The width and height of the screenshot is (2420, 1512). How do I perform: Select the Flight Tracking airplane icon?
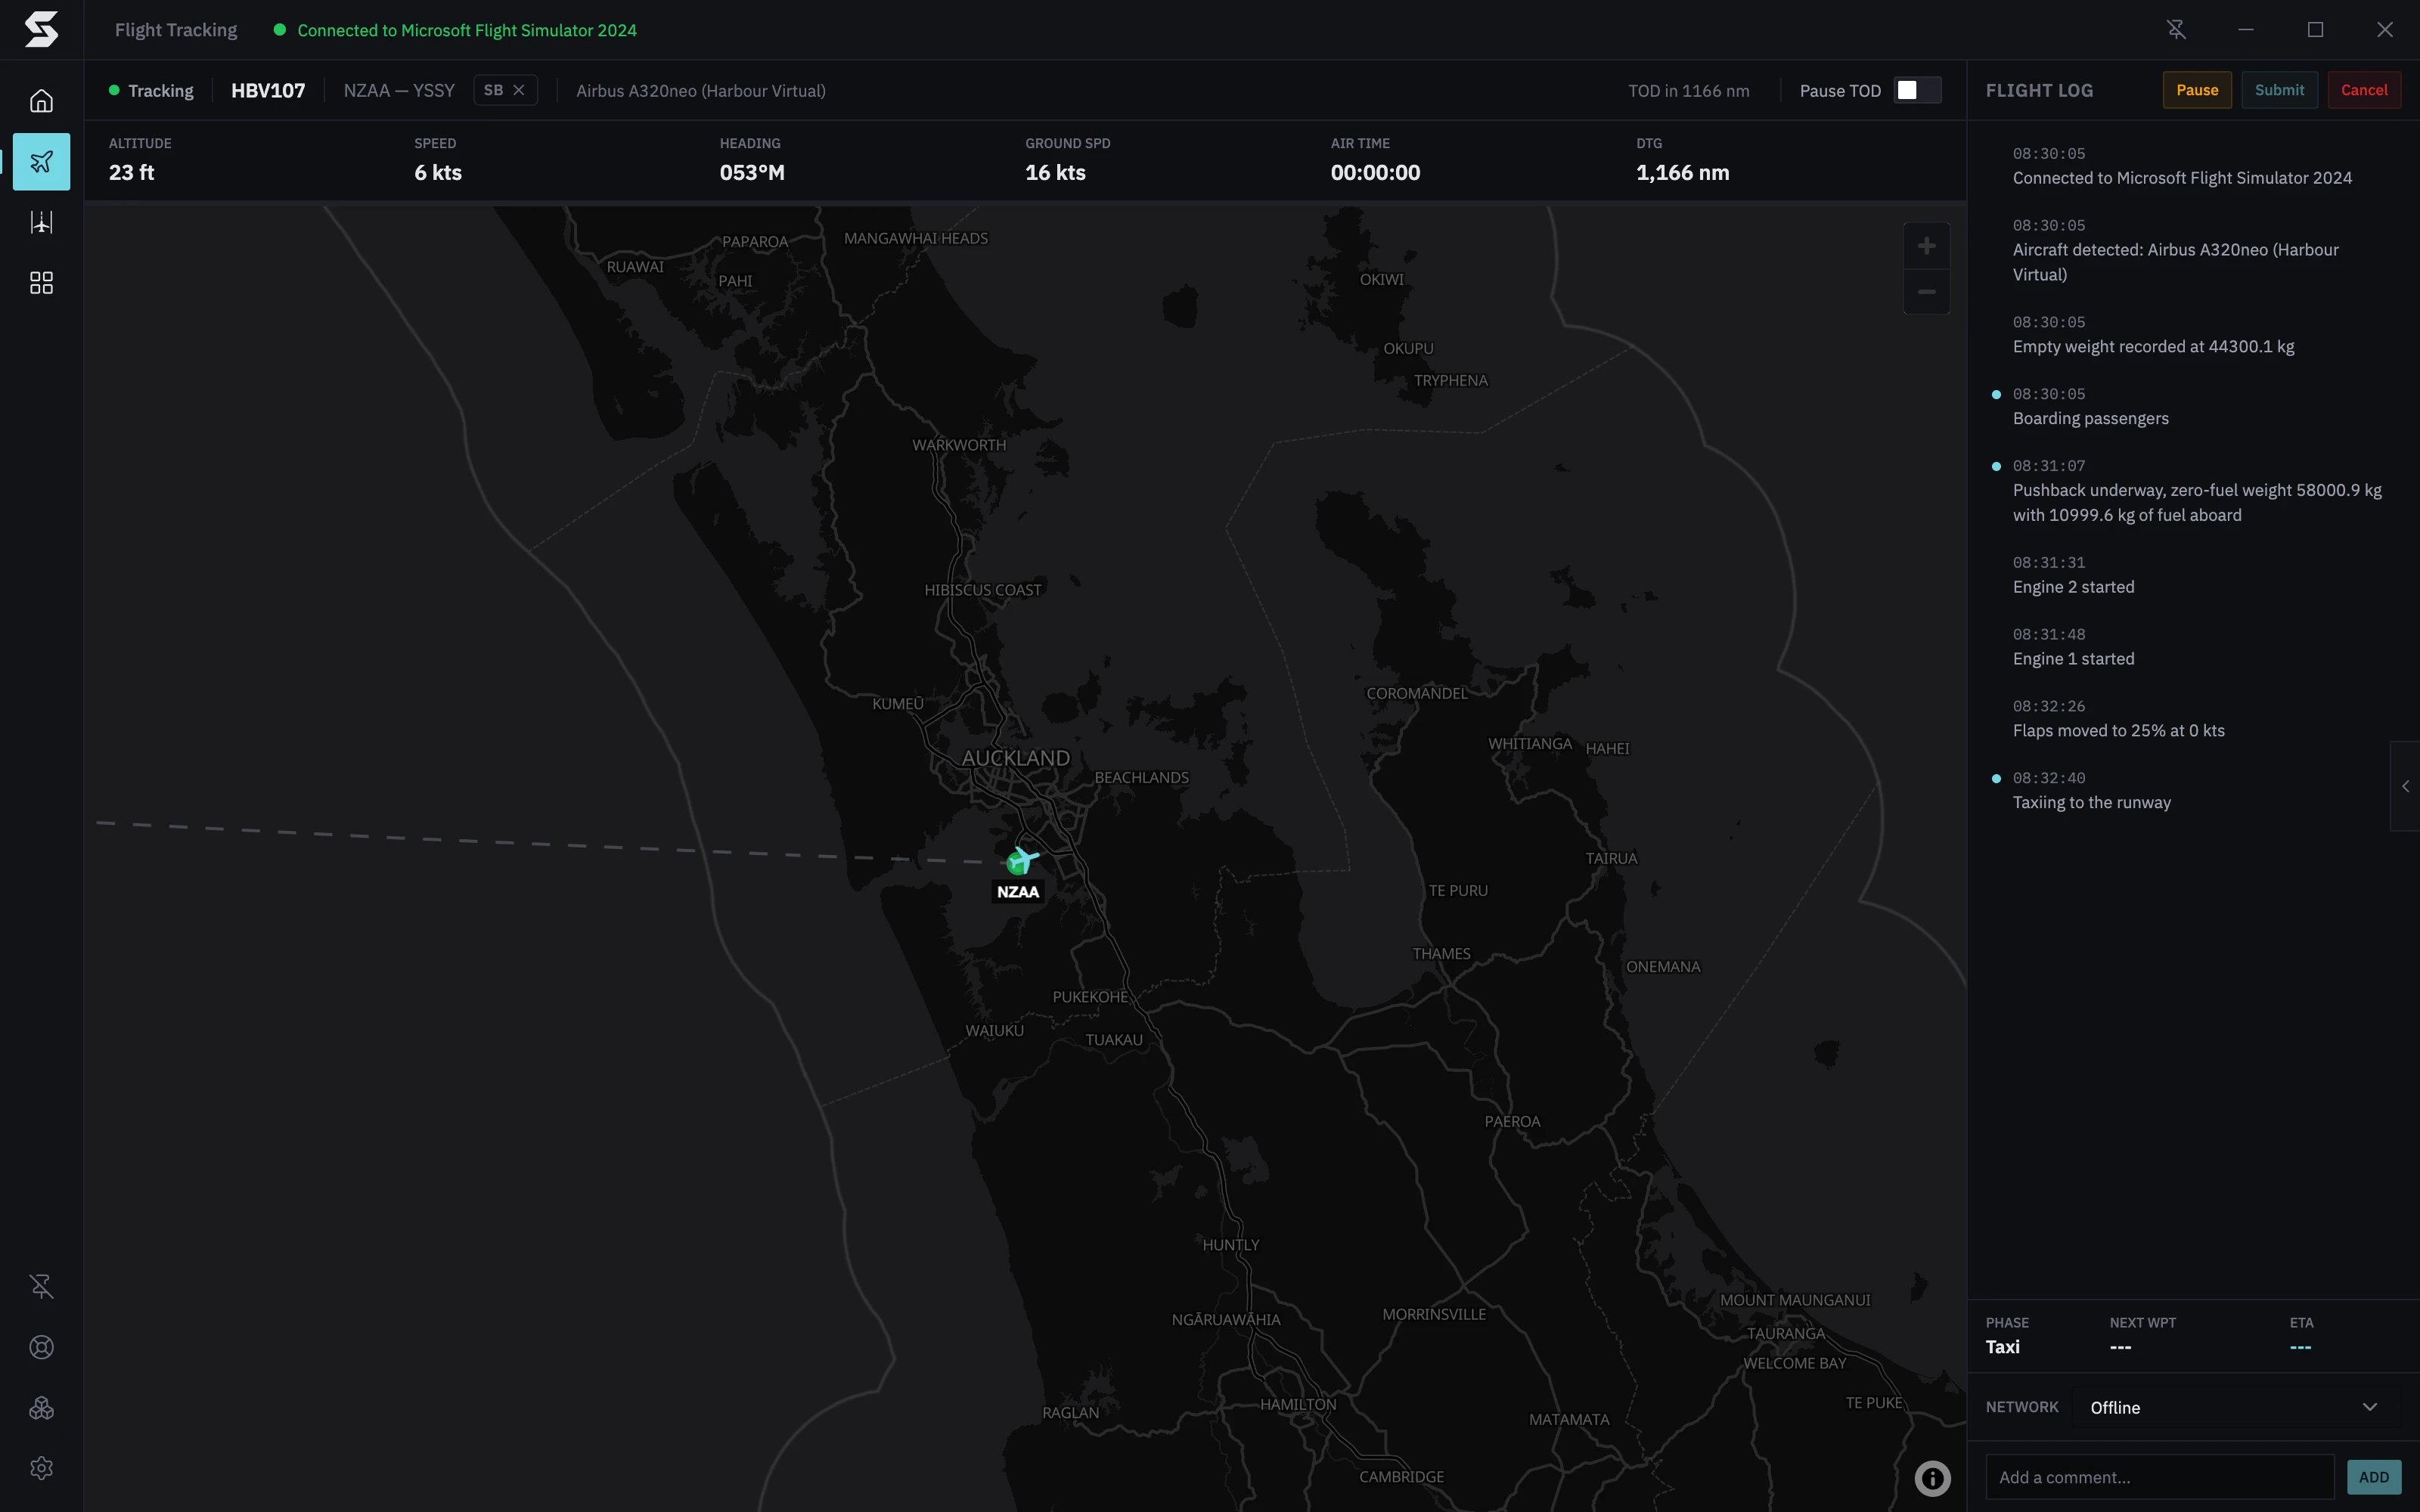pos(41,161)
